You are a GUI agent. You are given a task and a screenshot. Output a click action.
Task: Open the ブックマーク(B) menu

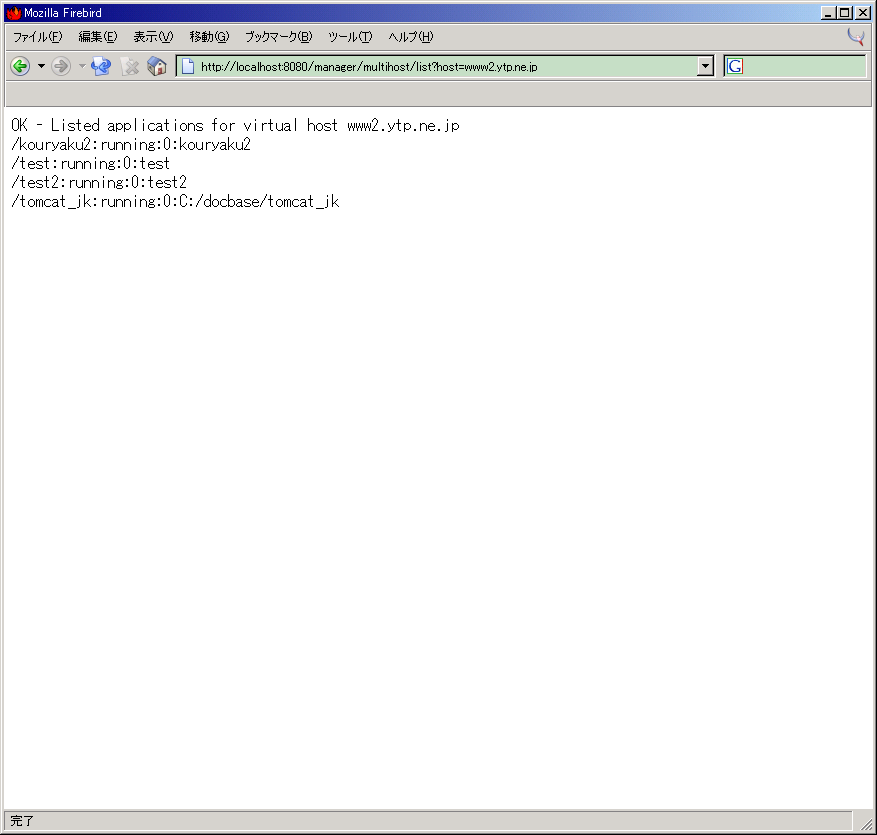click(279, 37)
